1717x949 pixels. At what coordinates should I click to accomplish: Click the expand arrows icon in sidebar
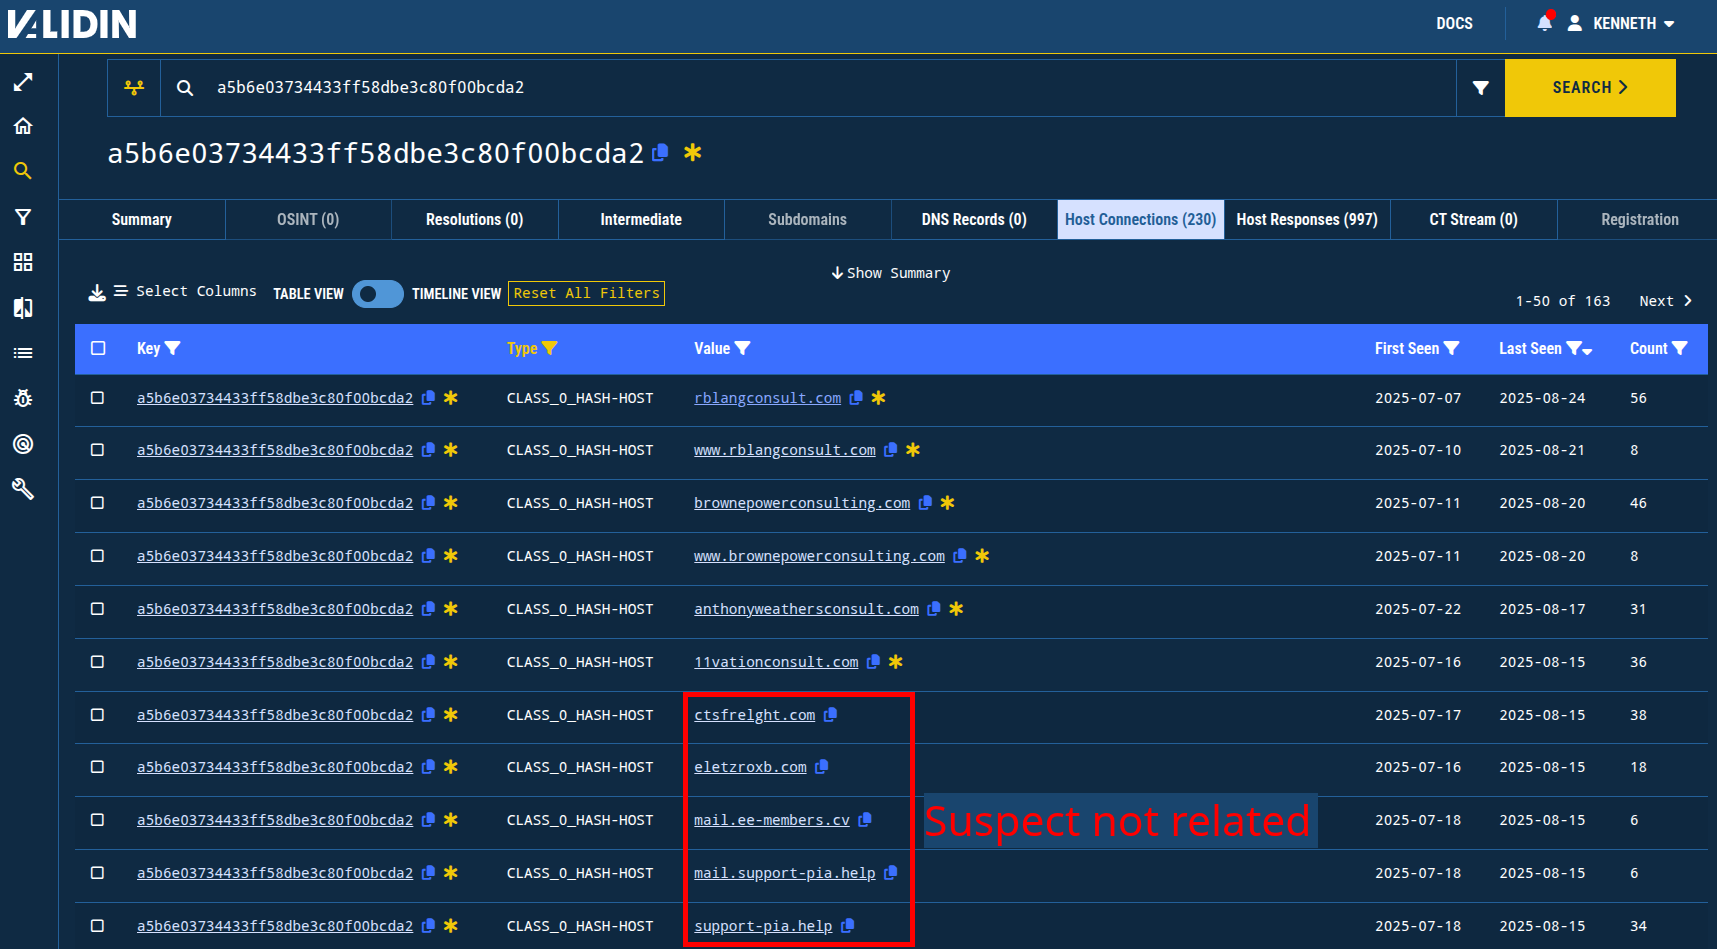tap(23, 82)
